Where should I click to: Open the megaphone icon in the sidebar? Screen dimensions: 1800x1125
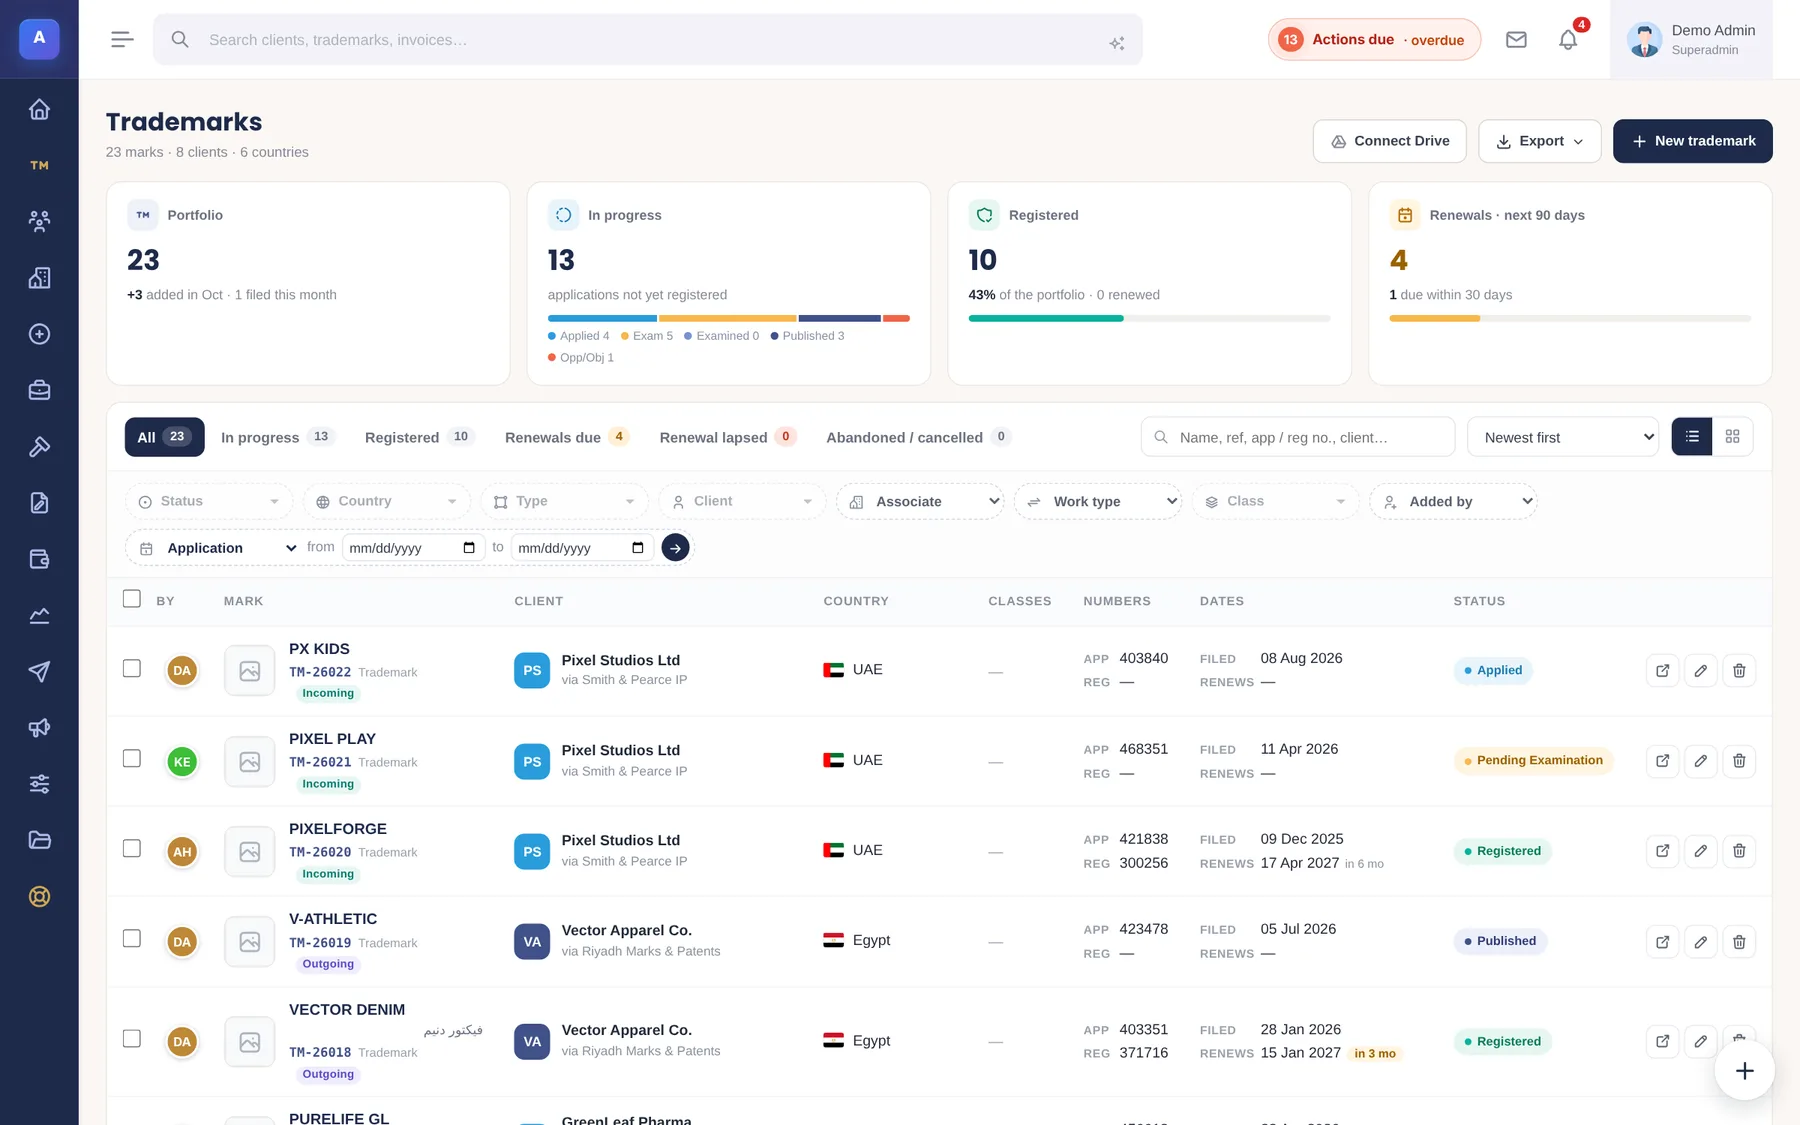pyautogui.click(x=39, y=727)
